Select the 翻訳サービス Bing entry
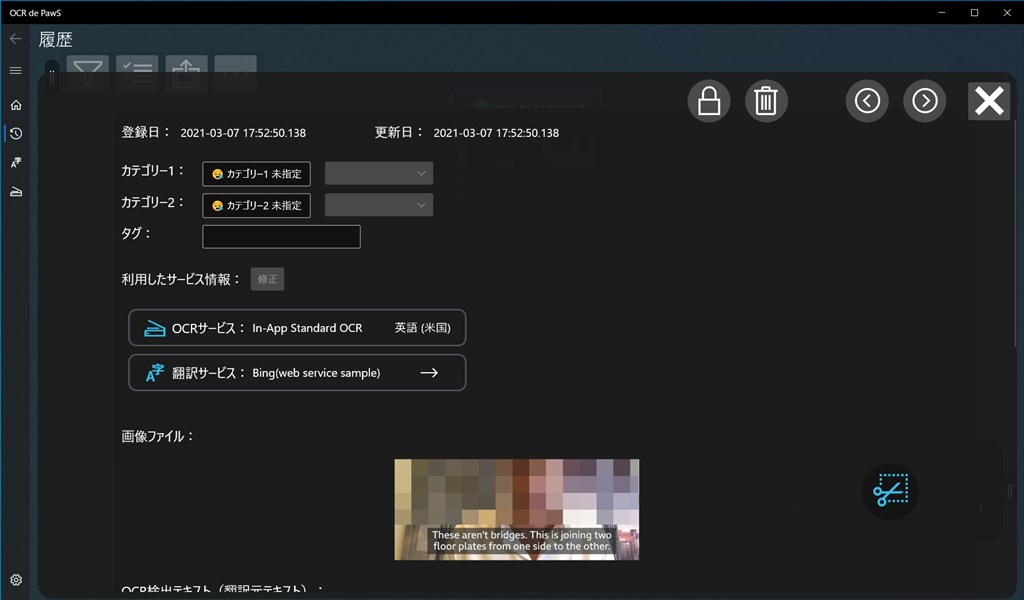Image resolution: width=1024 pixels, height=600 pixels. (x=297, y=373)
